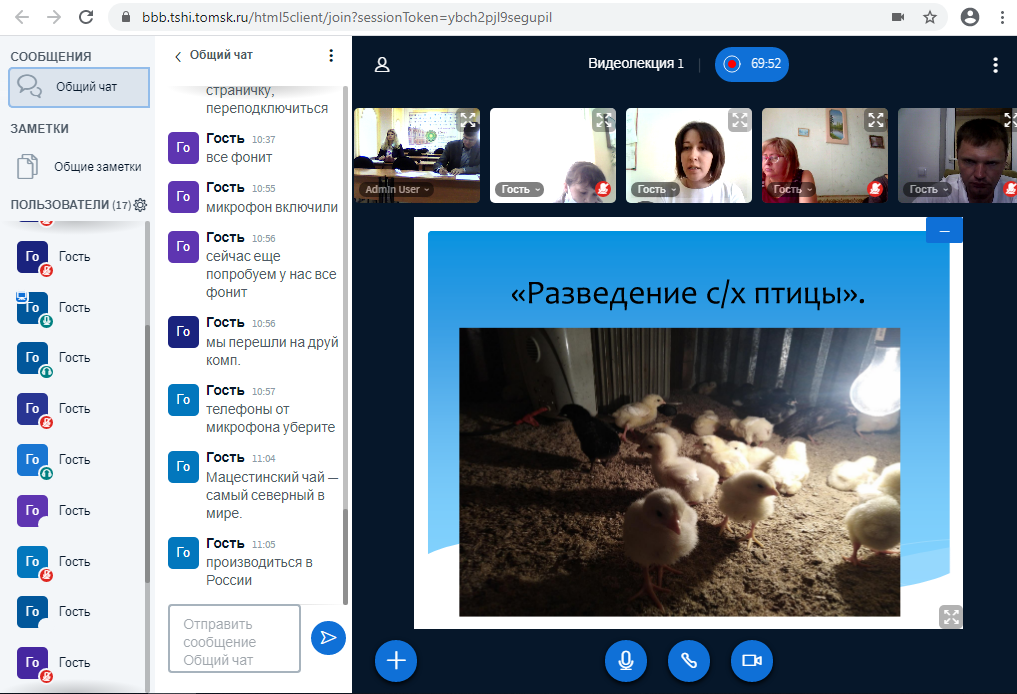Click the recording indicator 69:52 button
This screenshot has height=694, width=1017.
coord(752,64)
